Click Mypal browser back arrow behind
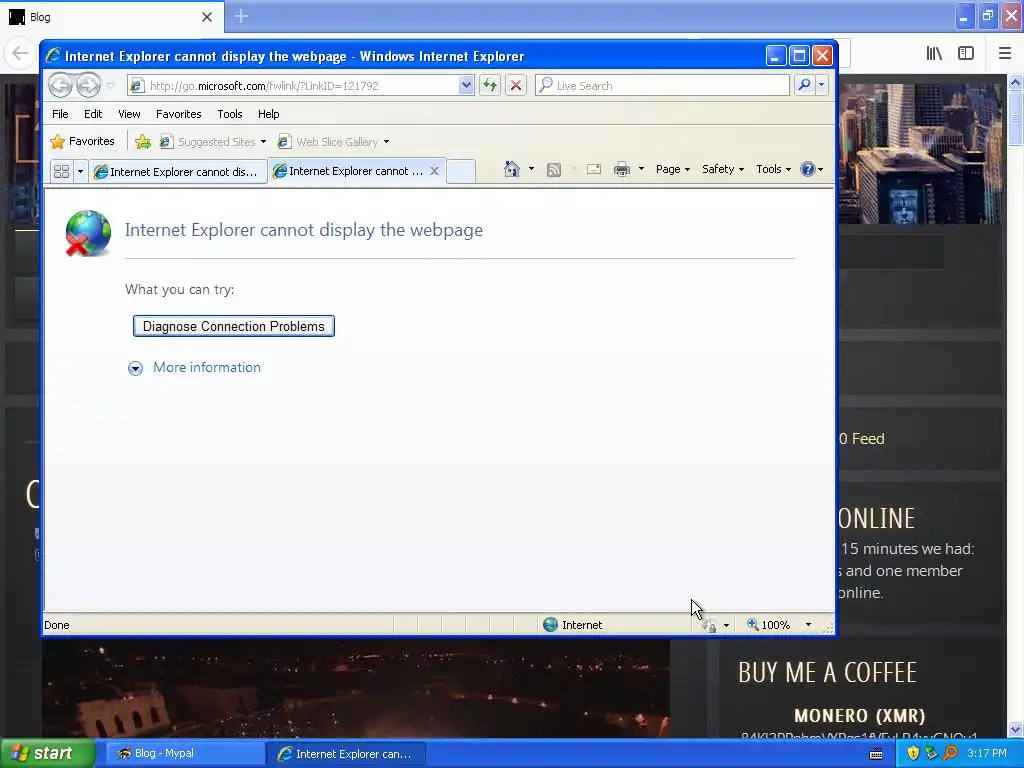 pyautogui.click(x=20, y=53)
